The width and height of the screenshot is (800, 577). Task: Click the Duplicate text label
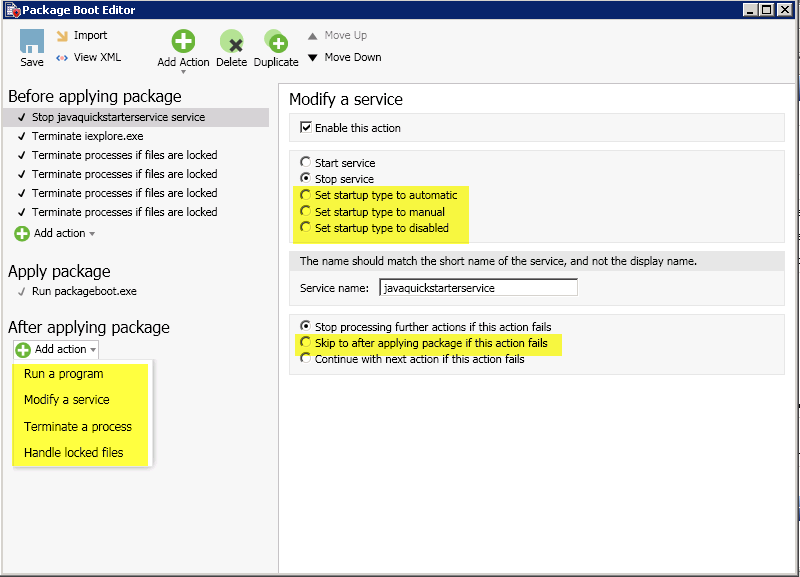[276, 62]
